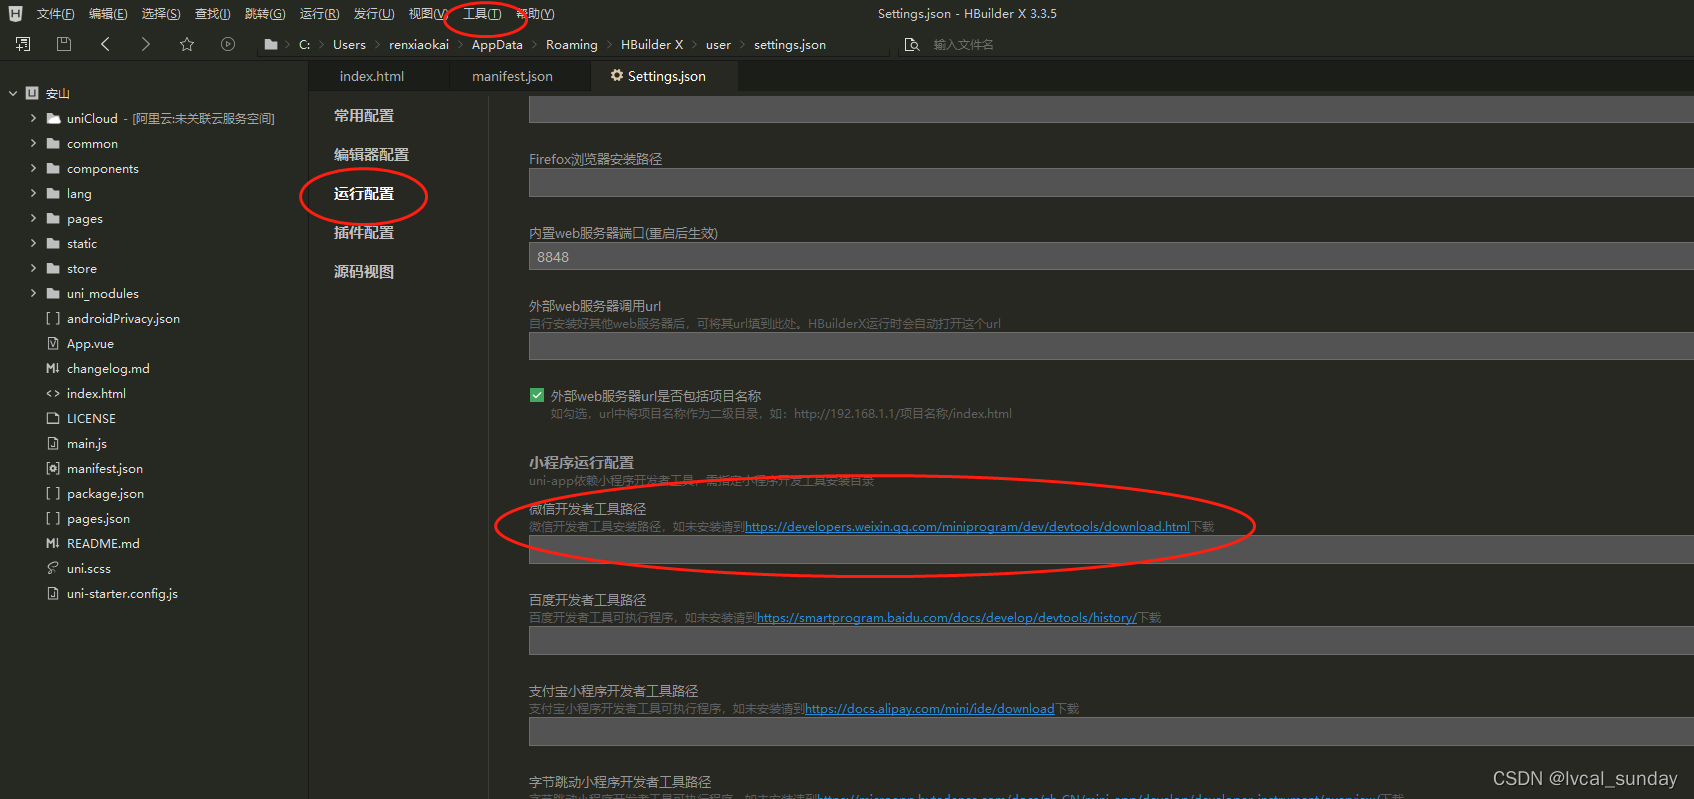1694x799 pixels.
Task: Click the uniCloud cloud folder icon
Action: 54,118
